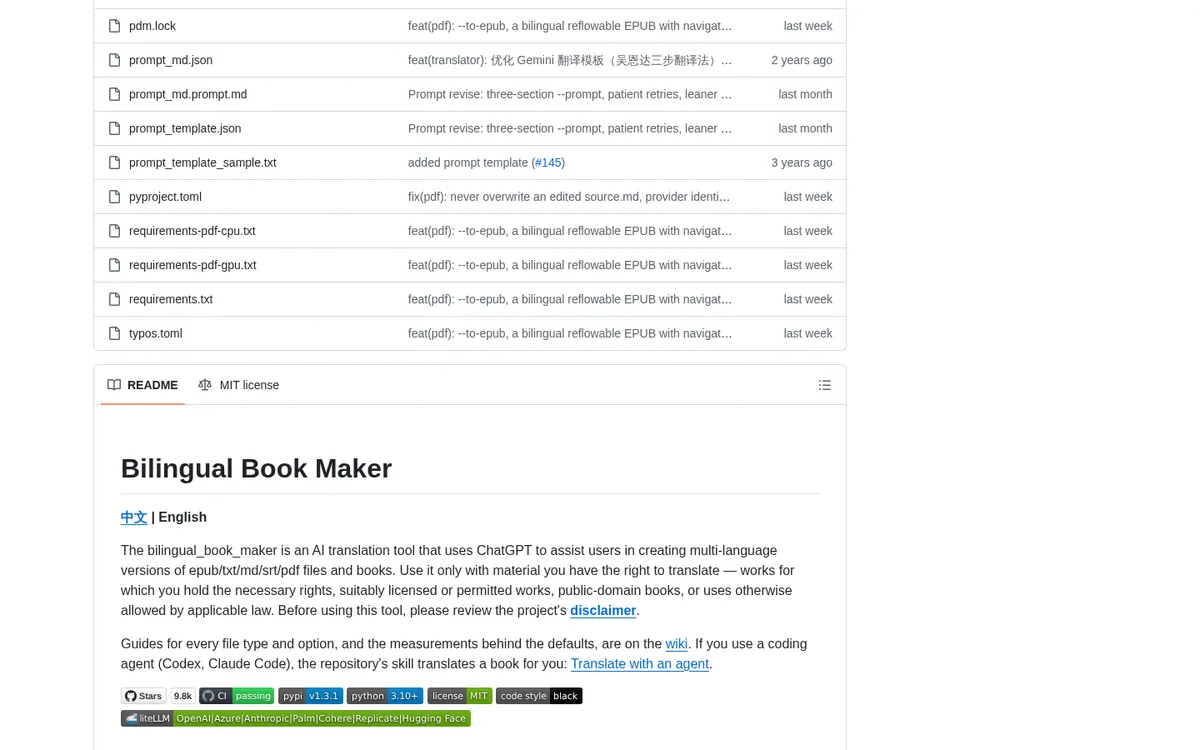The image size is (1200, 750).
Task: Open the prompt_md.json file
Action: coord(171,60)
